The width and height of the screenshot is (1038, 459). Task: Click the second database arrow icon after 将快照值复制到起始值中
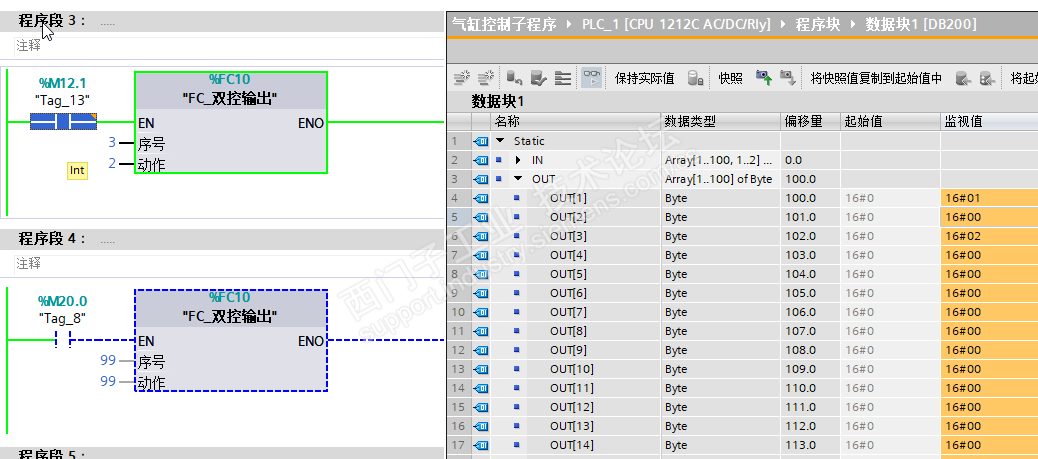pyautogui.click(x=987, y=78)
